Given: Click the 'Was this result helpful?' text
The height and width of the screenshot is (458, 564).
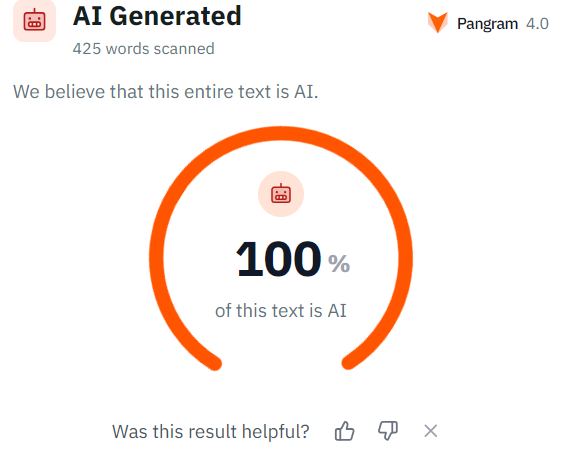Looking at the screenshot, I should (x=211, y=431).
